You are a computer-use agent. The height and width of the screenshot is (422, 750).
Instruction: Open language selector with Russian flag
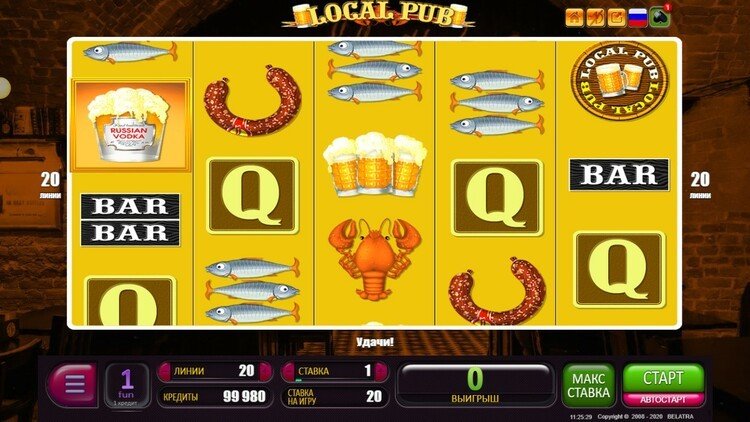pyautogui.click(x=638, y=18)
